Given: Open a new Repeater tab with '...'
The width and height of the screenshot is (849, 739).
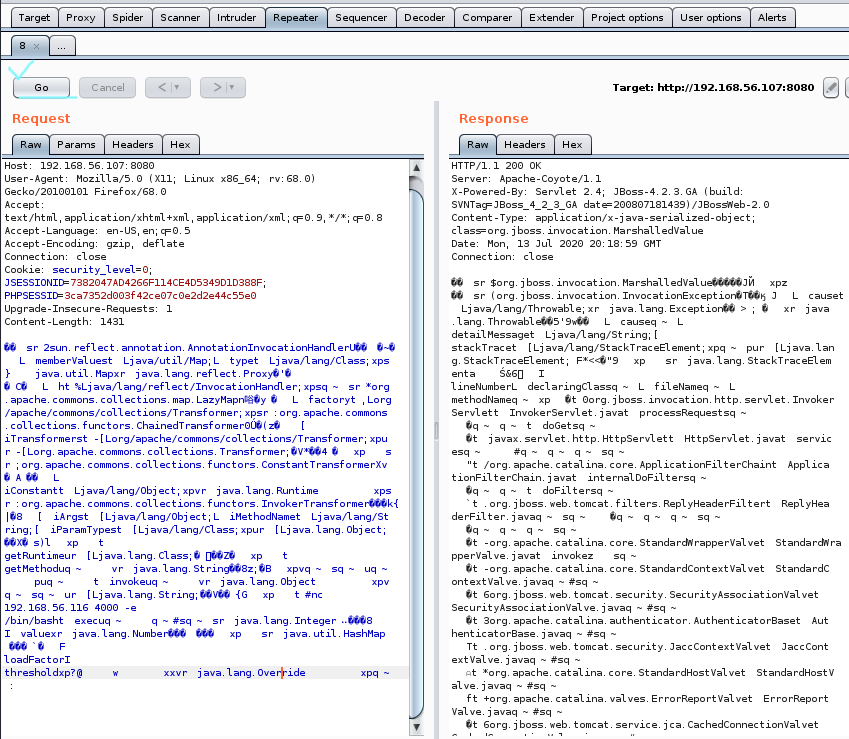Looking at the screenshot, I should coord(62,46).
